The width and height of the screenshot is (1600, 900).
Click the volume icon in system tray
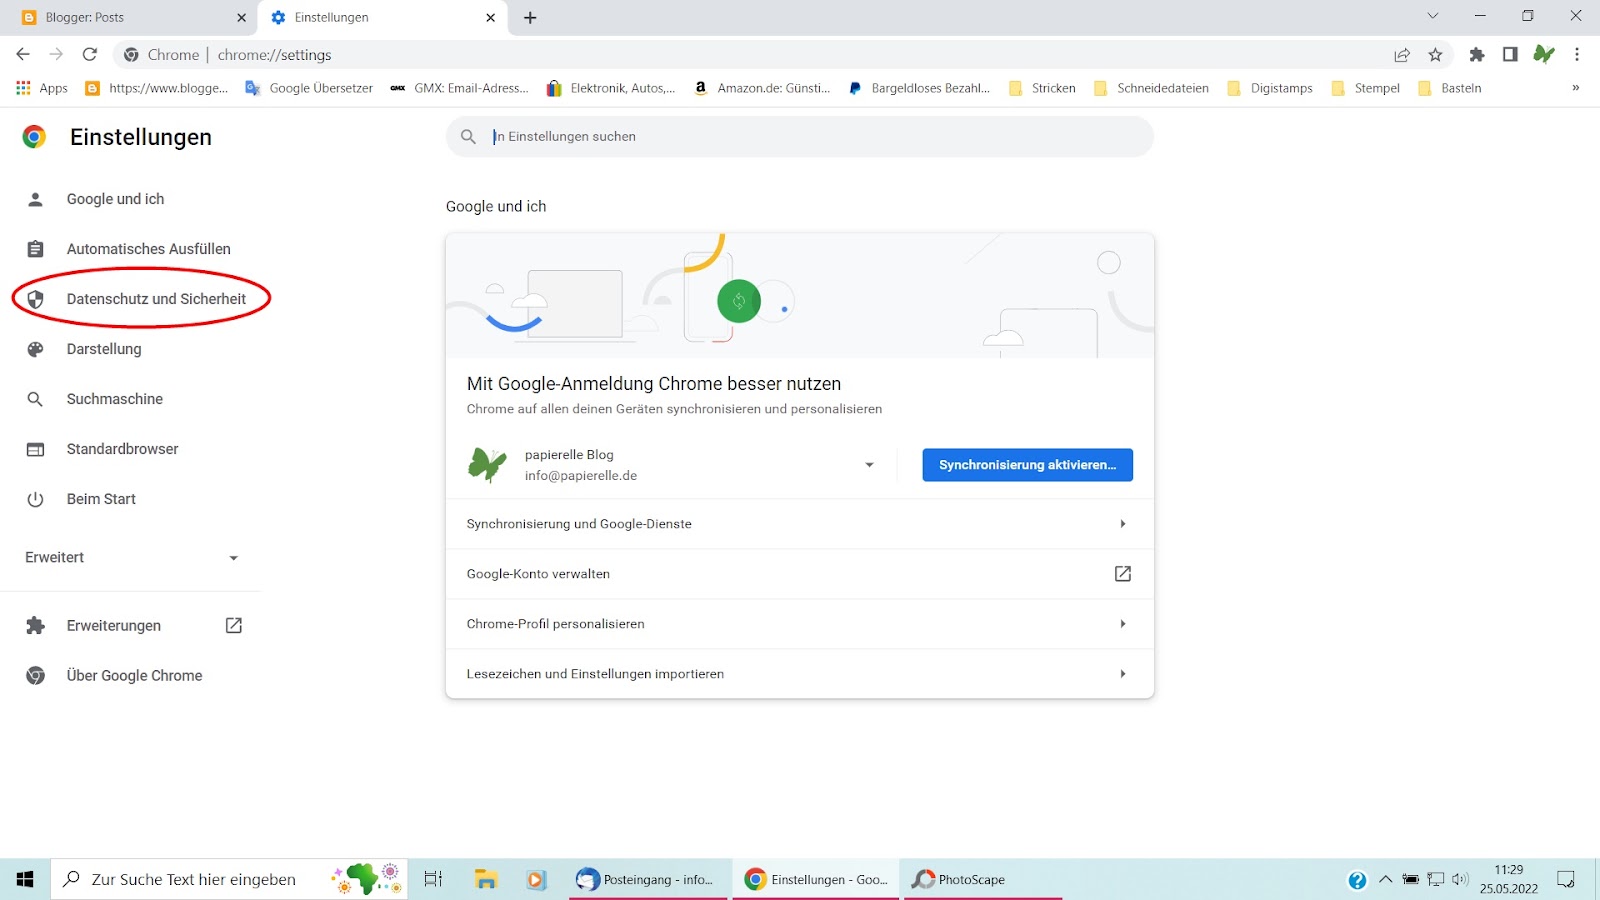pyautogui.click(x=1460, y=880)
